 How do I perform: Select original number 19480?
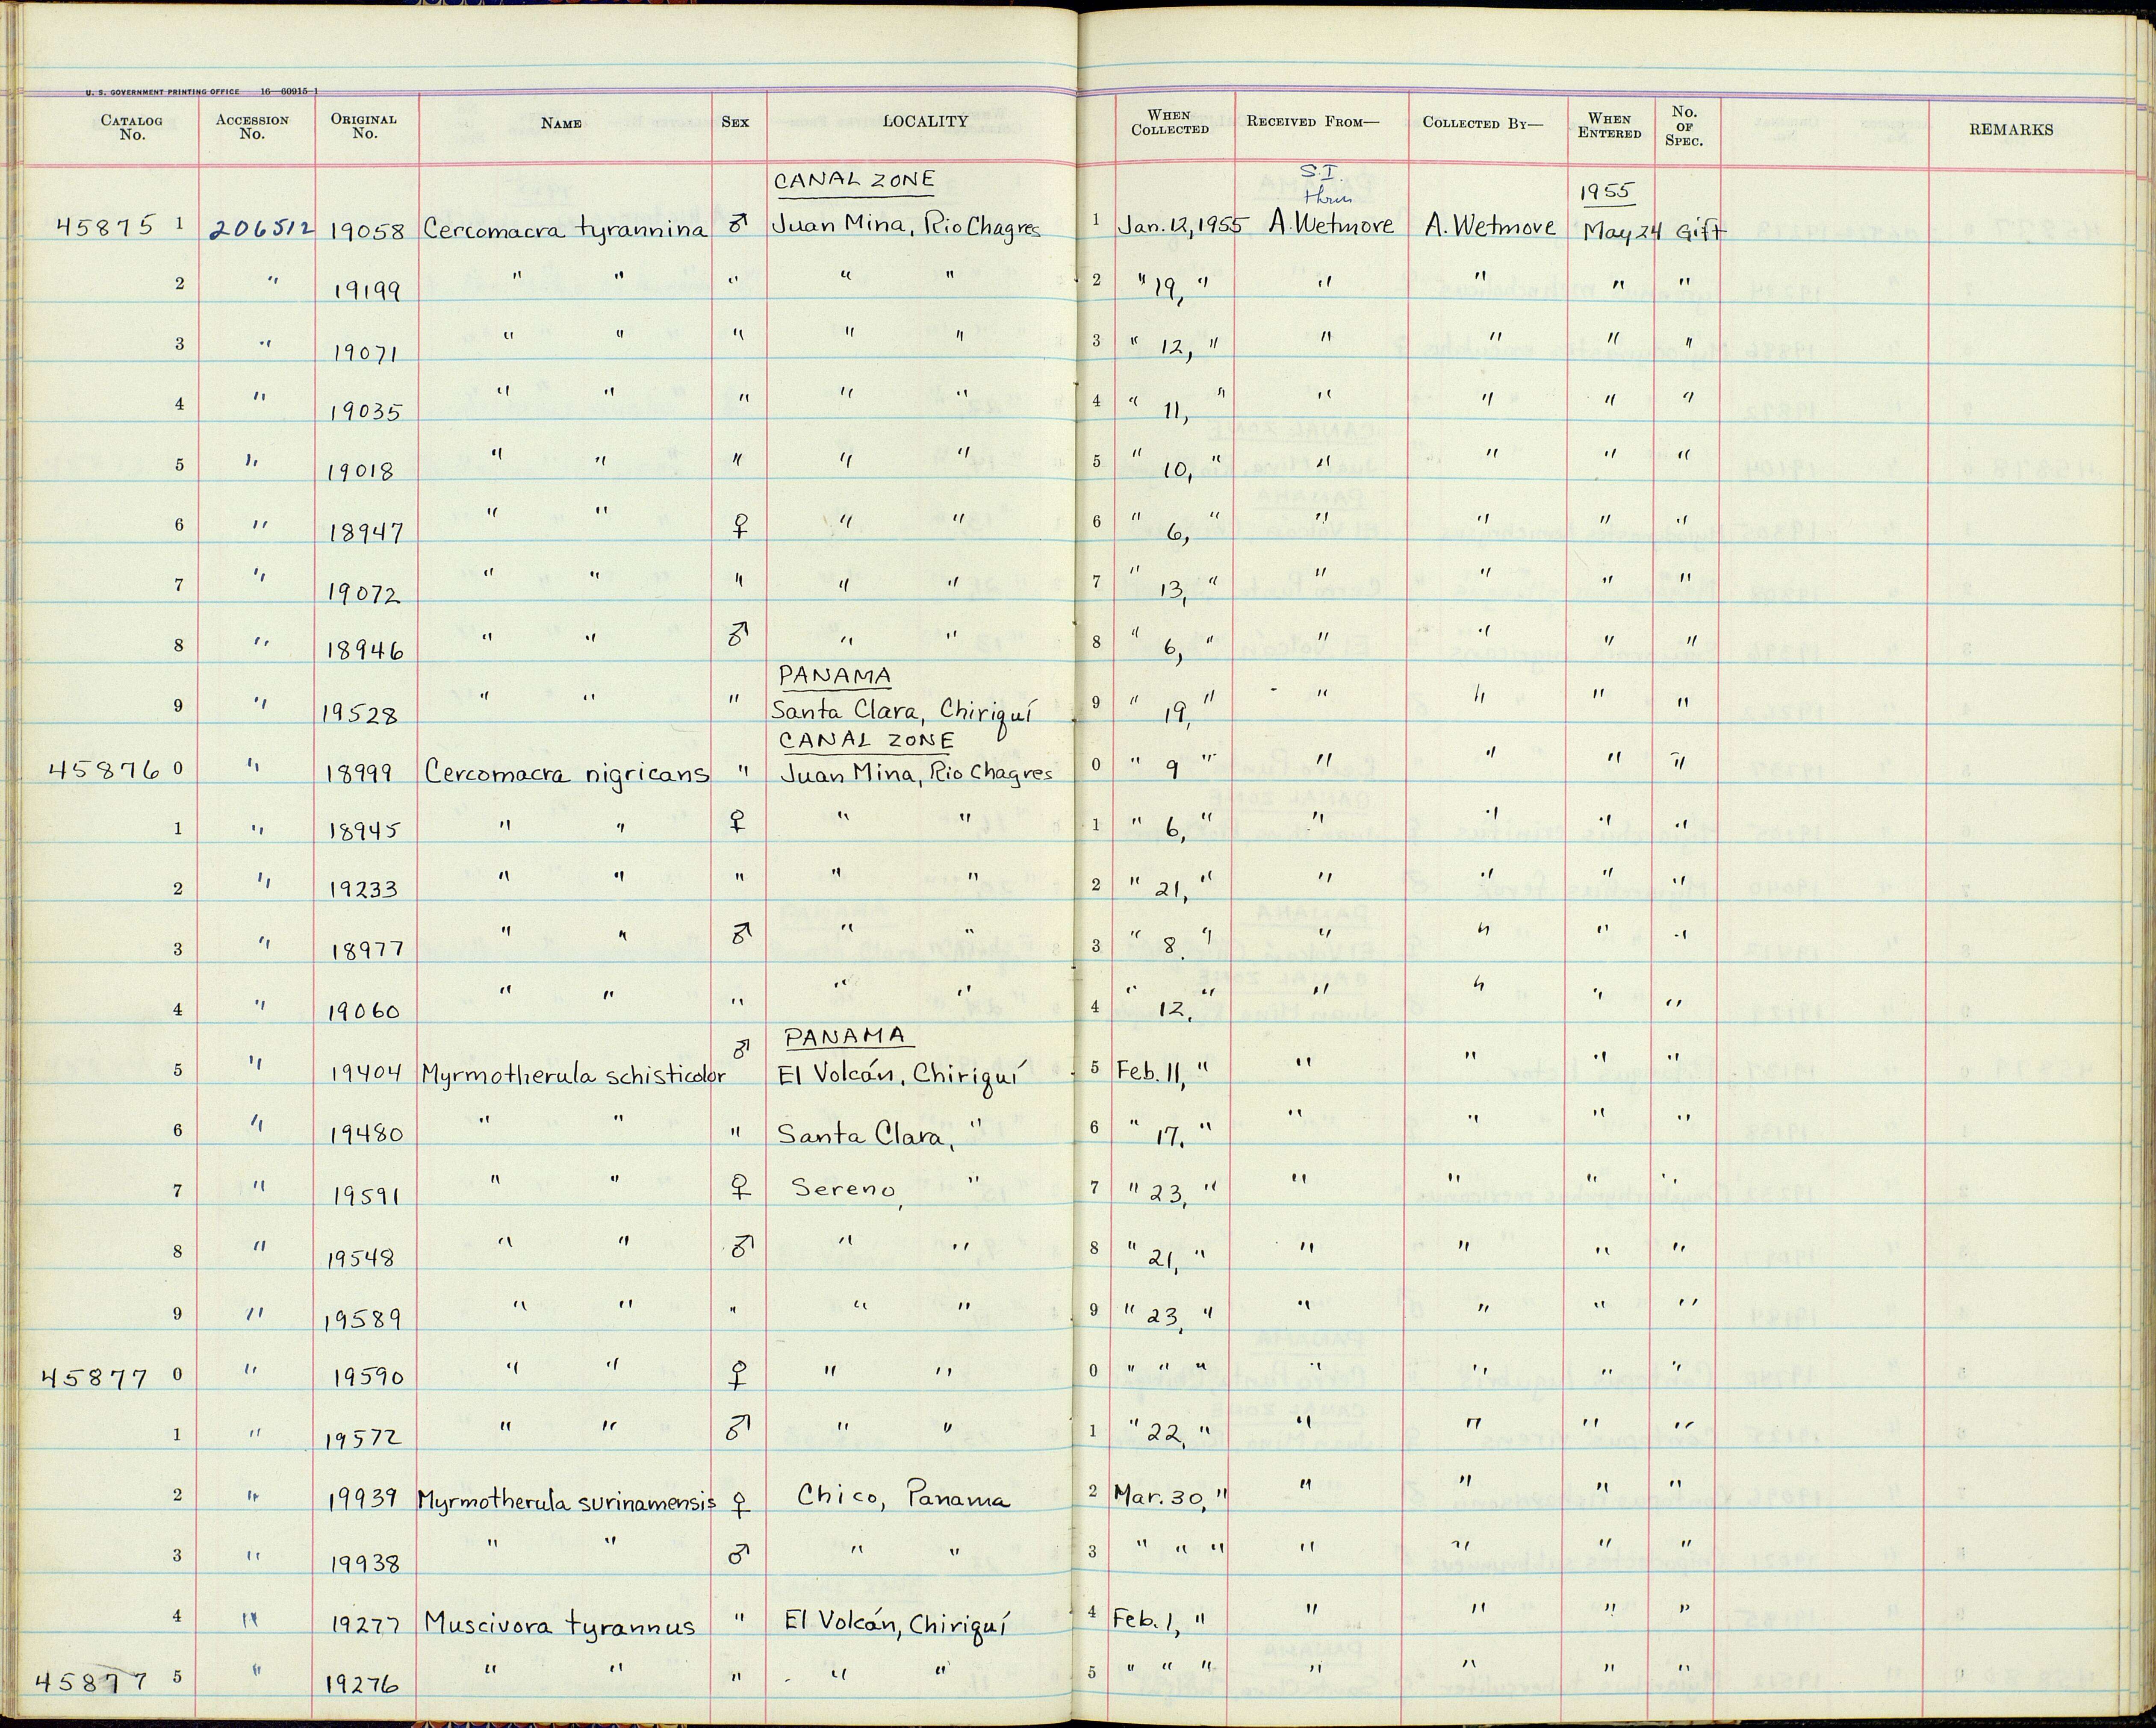[366, 1134]
